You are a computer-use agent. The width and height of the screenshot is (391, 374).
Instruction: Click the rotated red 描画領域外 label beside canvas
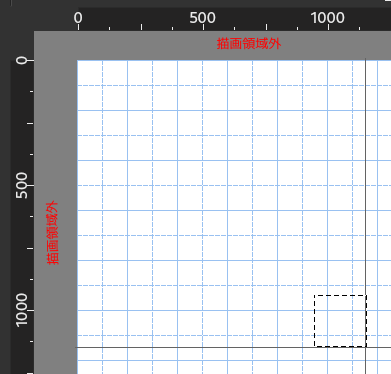(x=52, y=233)
